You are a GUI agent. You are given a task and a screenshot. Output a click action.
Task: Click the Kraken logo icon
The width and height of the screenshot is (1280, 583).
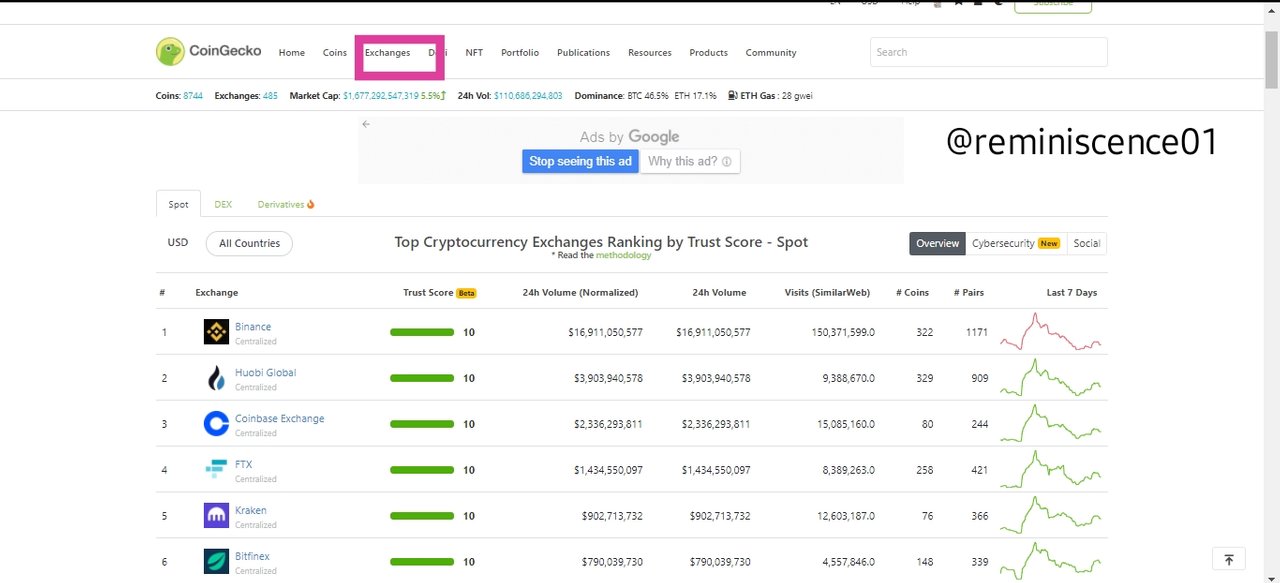[x=216, y=516]
